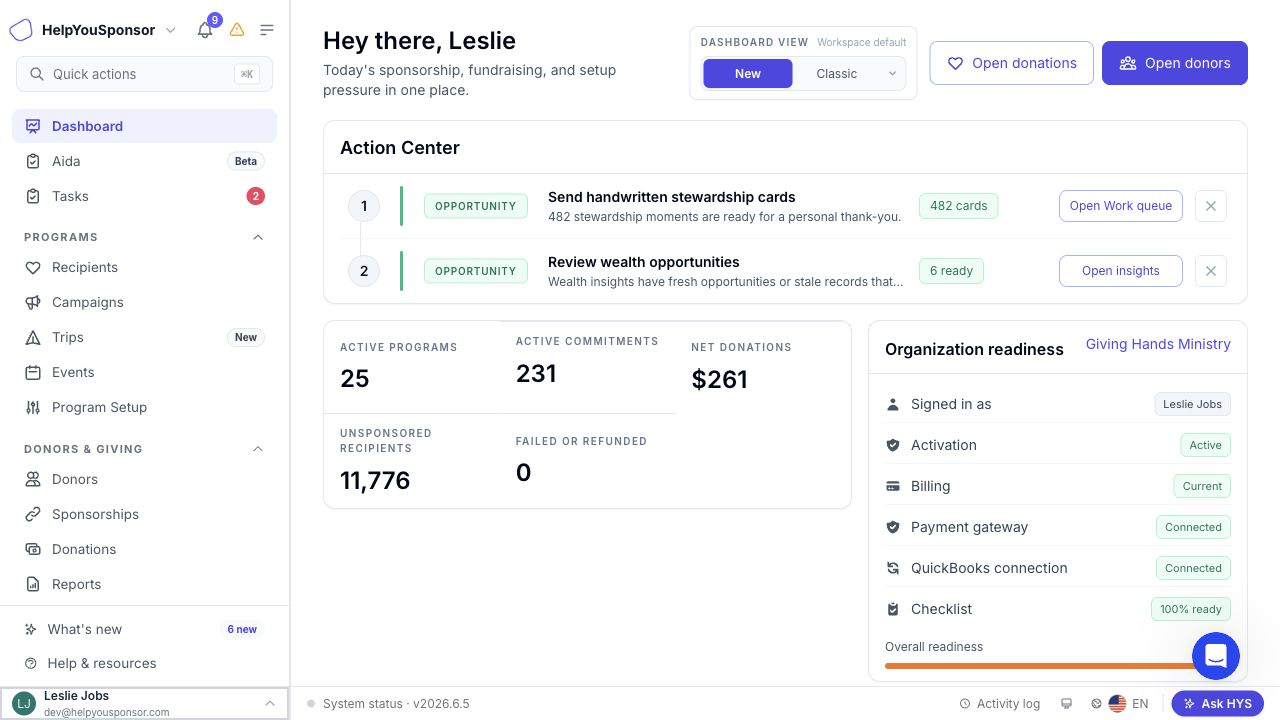Change language using the EN flag selector

1128,704
